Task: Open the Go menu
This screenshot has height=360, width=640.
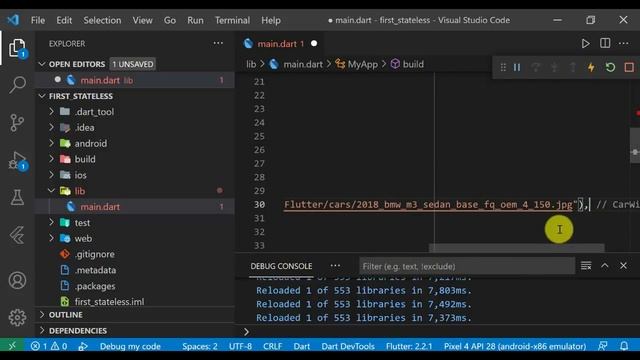Action: [170, 20]
